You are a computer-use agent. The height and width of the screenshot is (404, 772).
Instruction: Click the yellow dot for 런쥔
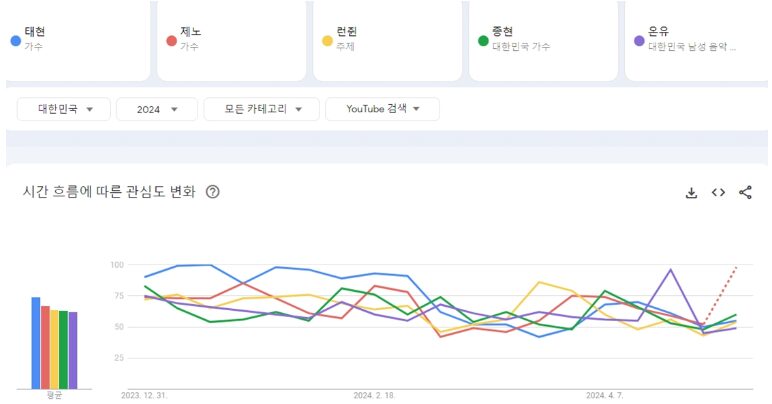point(327,41)
